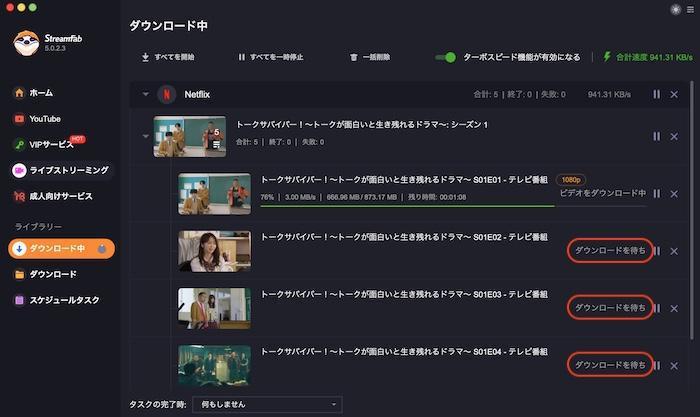The image size is (700, 417).
Task: Toggle the theme brightness icon at top right
Action: (675, 9)
